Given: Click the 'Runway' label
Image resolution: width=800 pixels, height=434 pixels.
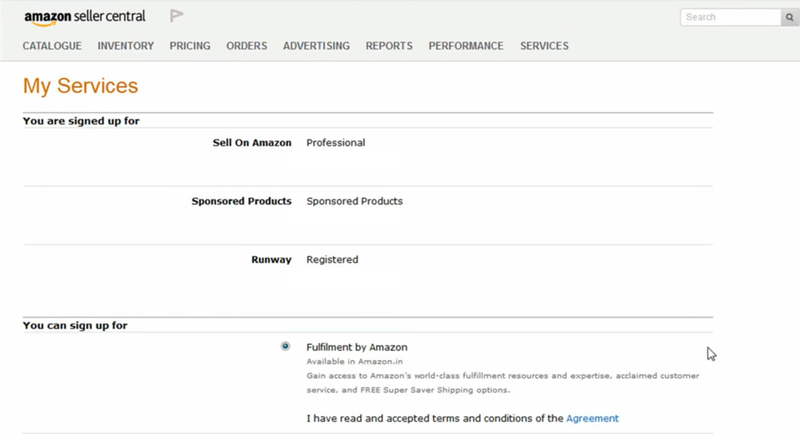Looking at the screenshot, I should coord(271,260).
